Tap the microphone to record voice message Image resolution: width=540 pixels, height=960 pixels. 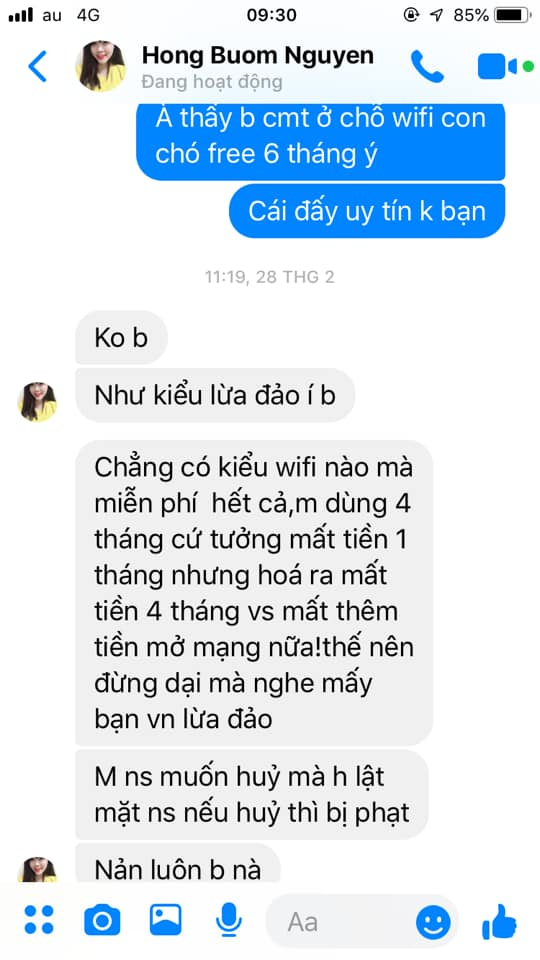[228, 919]
